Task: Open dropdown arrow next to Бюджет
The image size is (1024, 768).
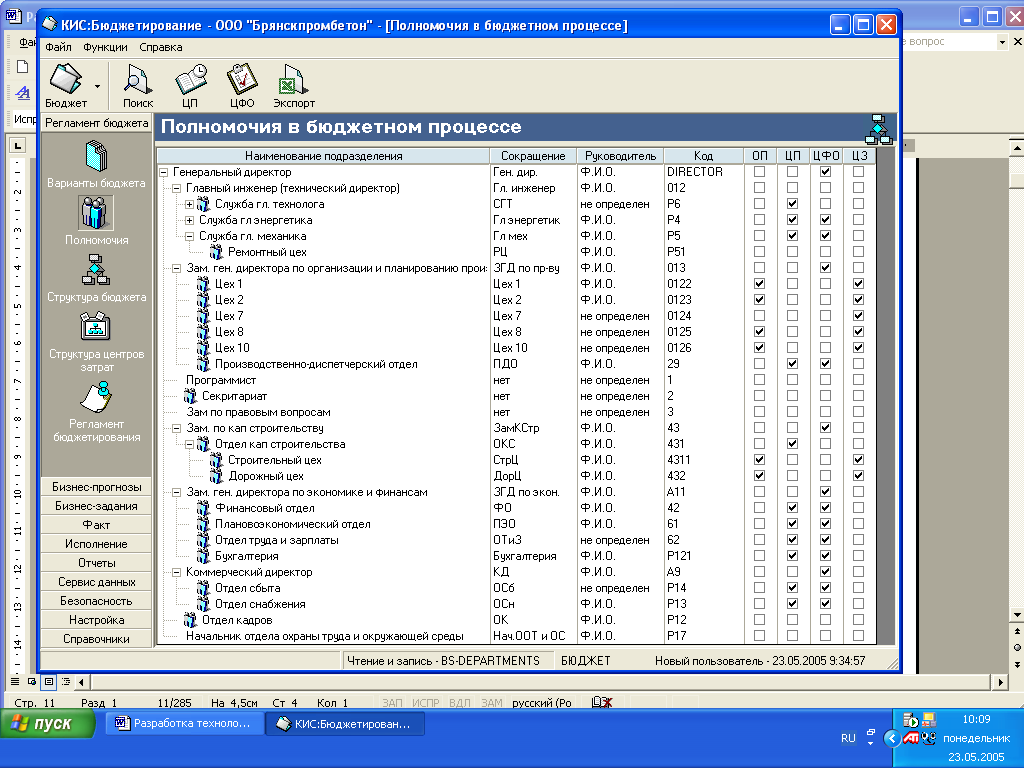Action: [98, 87]
